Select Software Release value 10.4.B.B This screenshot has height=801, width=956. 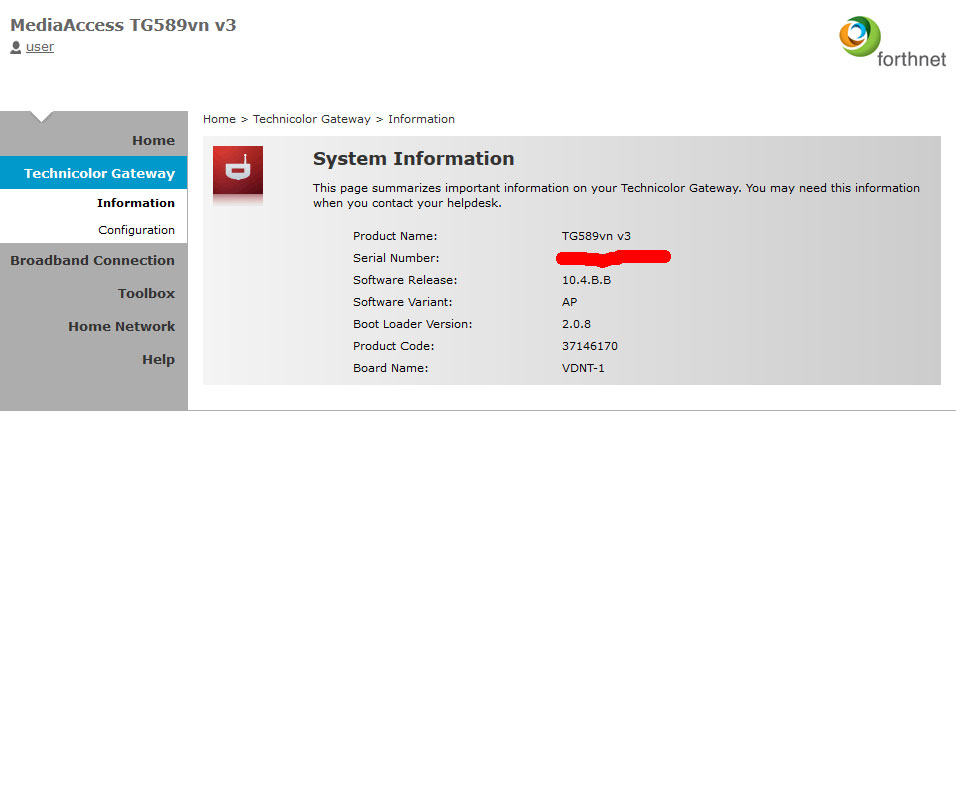[x=587, y=280]
